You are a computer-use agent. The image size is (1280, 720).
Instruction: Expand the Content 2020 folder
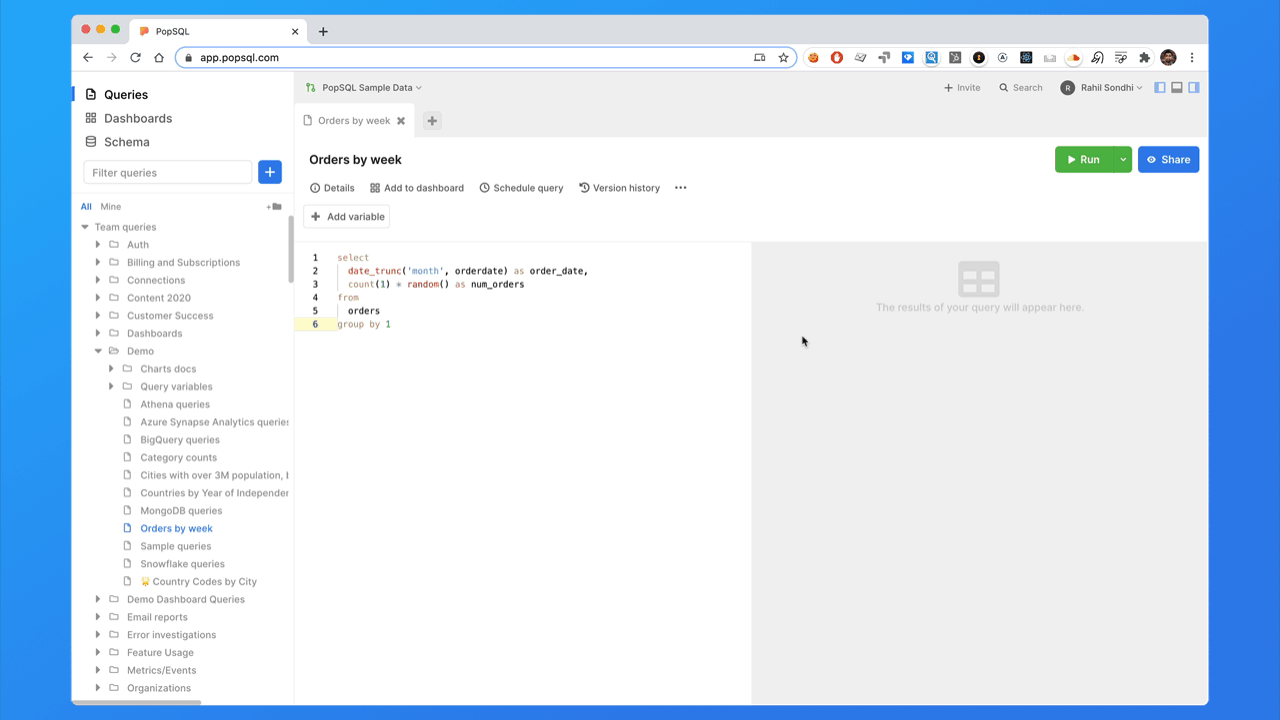[x=98, y=298]
